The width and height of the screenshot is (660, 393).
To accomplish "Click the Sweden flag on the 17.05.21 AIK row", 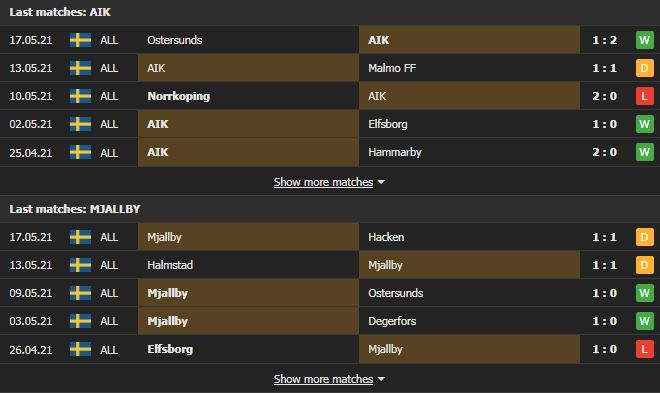I will [x=80, y=40].
